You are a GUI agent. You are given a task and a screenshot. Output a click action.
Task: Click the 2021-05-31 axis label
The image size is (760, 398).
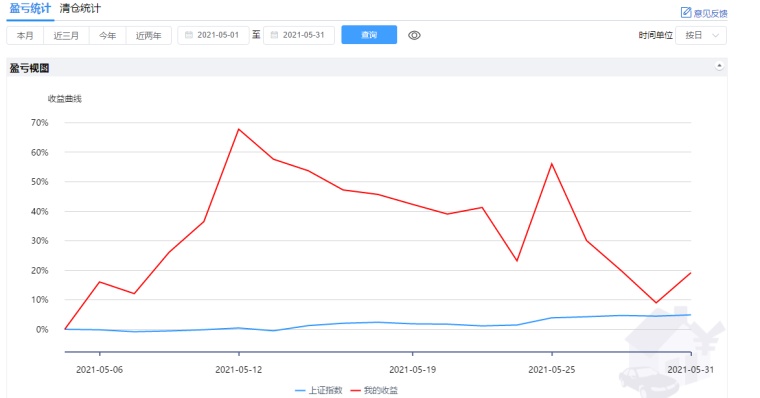coord(691,369)
